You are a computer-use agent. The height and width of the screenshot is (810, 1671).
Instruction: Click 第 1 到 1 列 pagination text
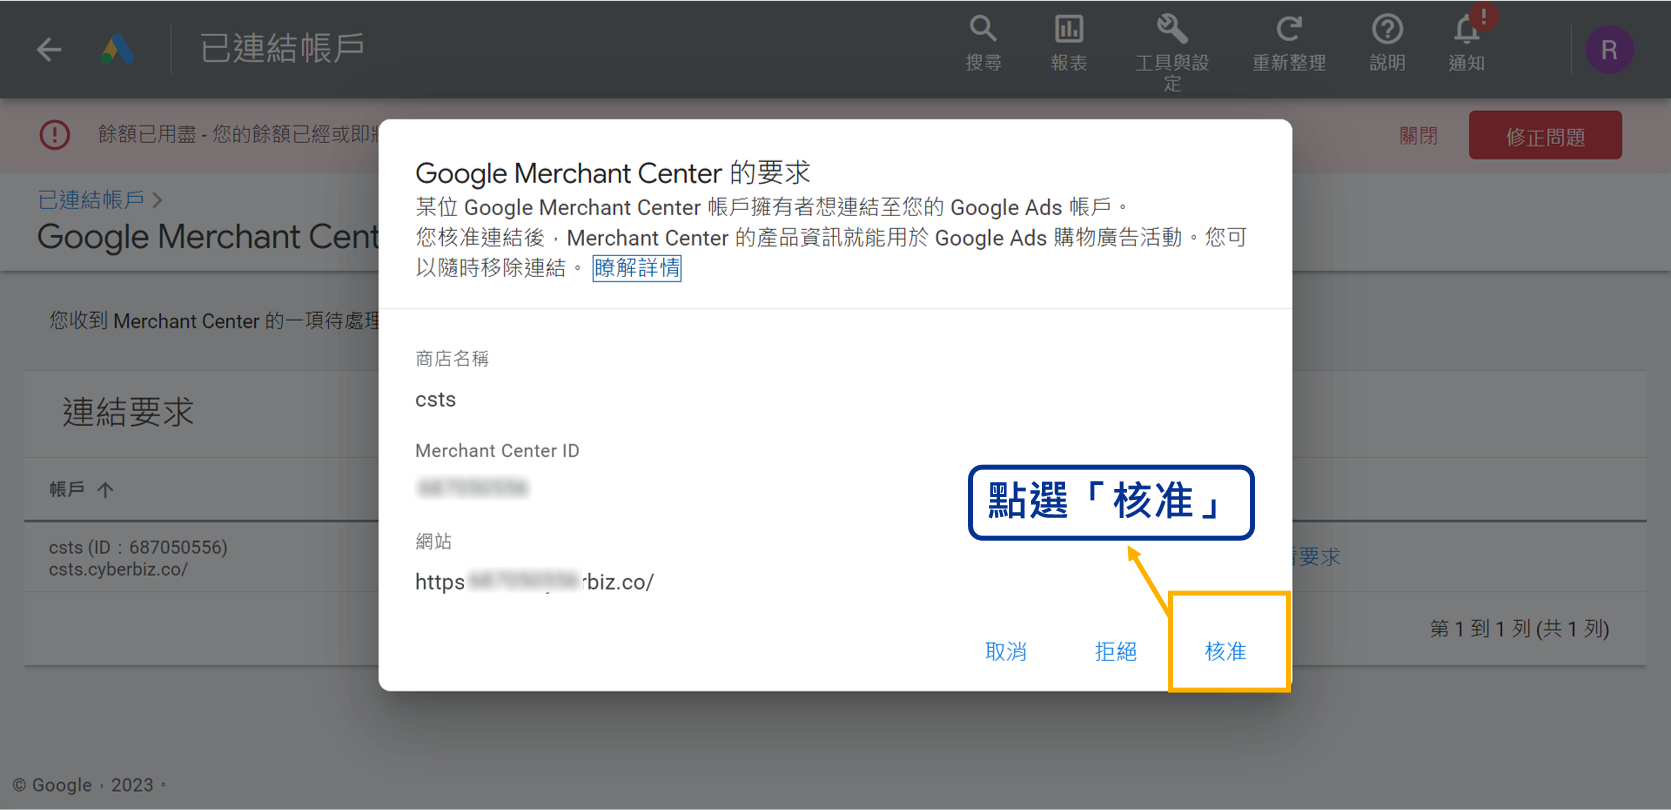click(1519, 629)
